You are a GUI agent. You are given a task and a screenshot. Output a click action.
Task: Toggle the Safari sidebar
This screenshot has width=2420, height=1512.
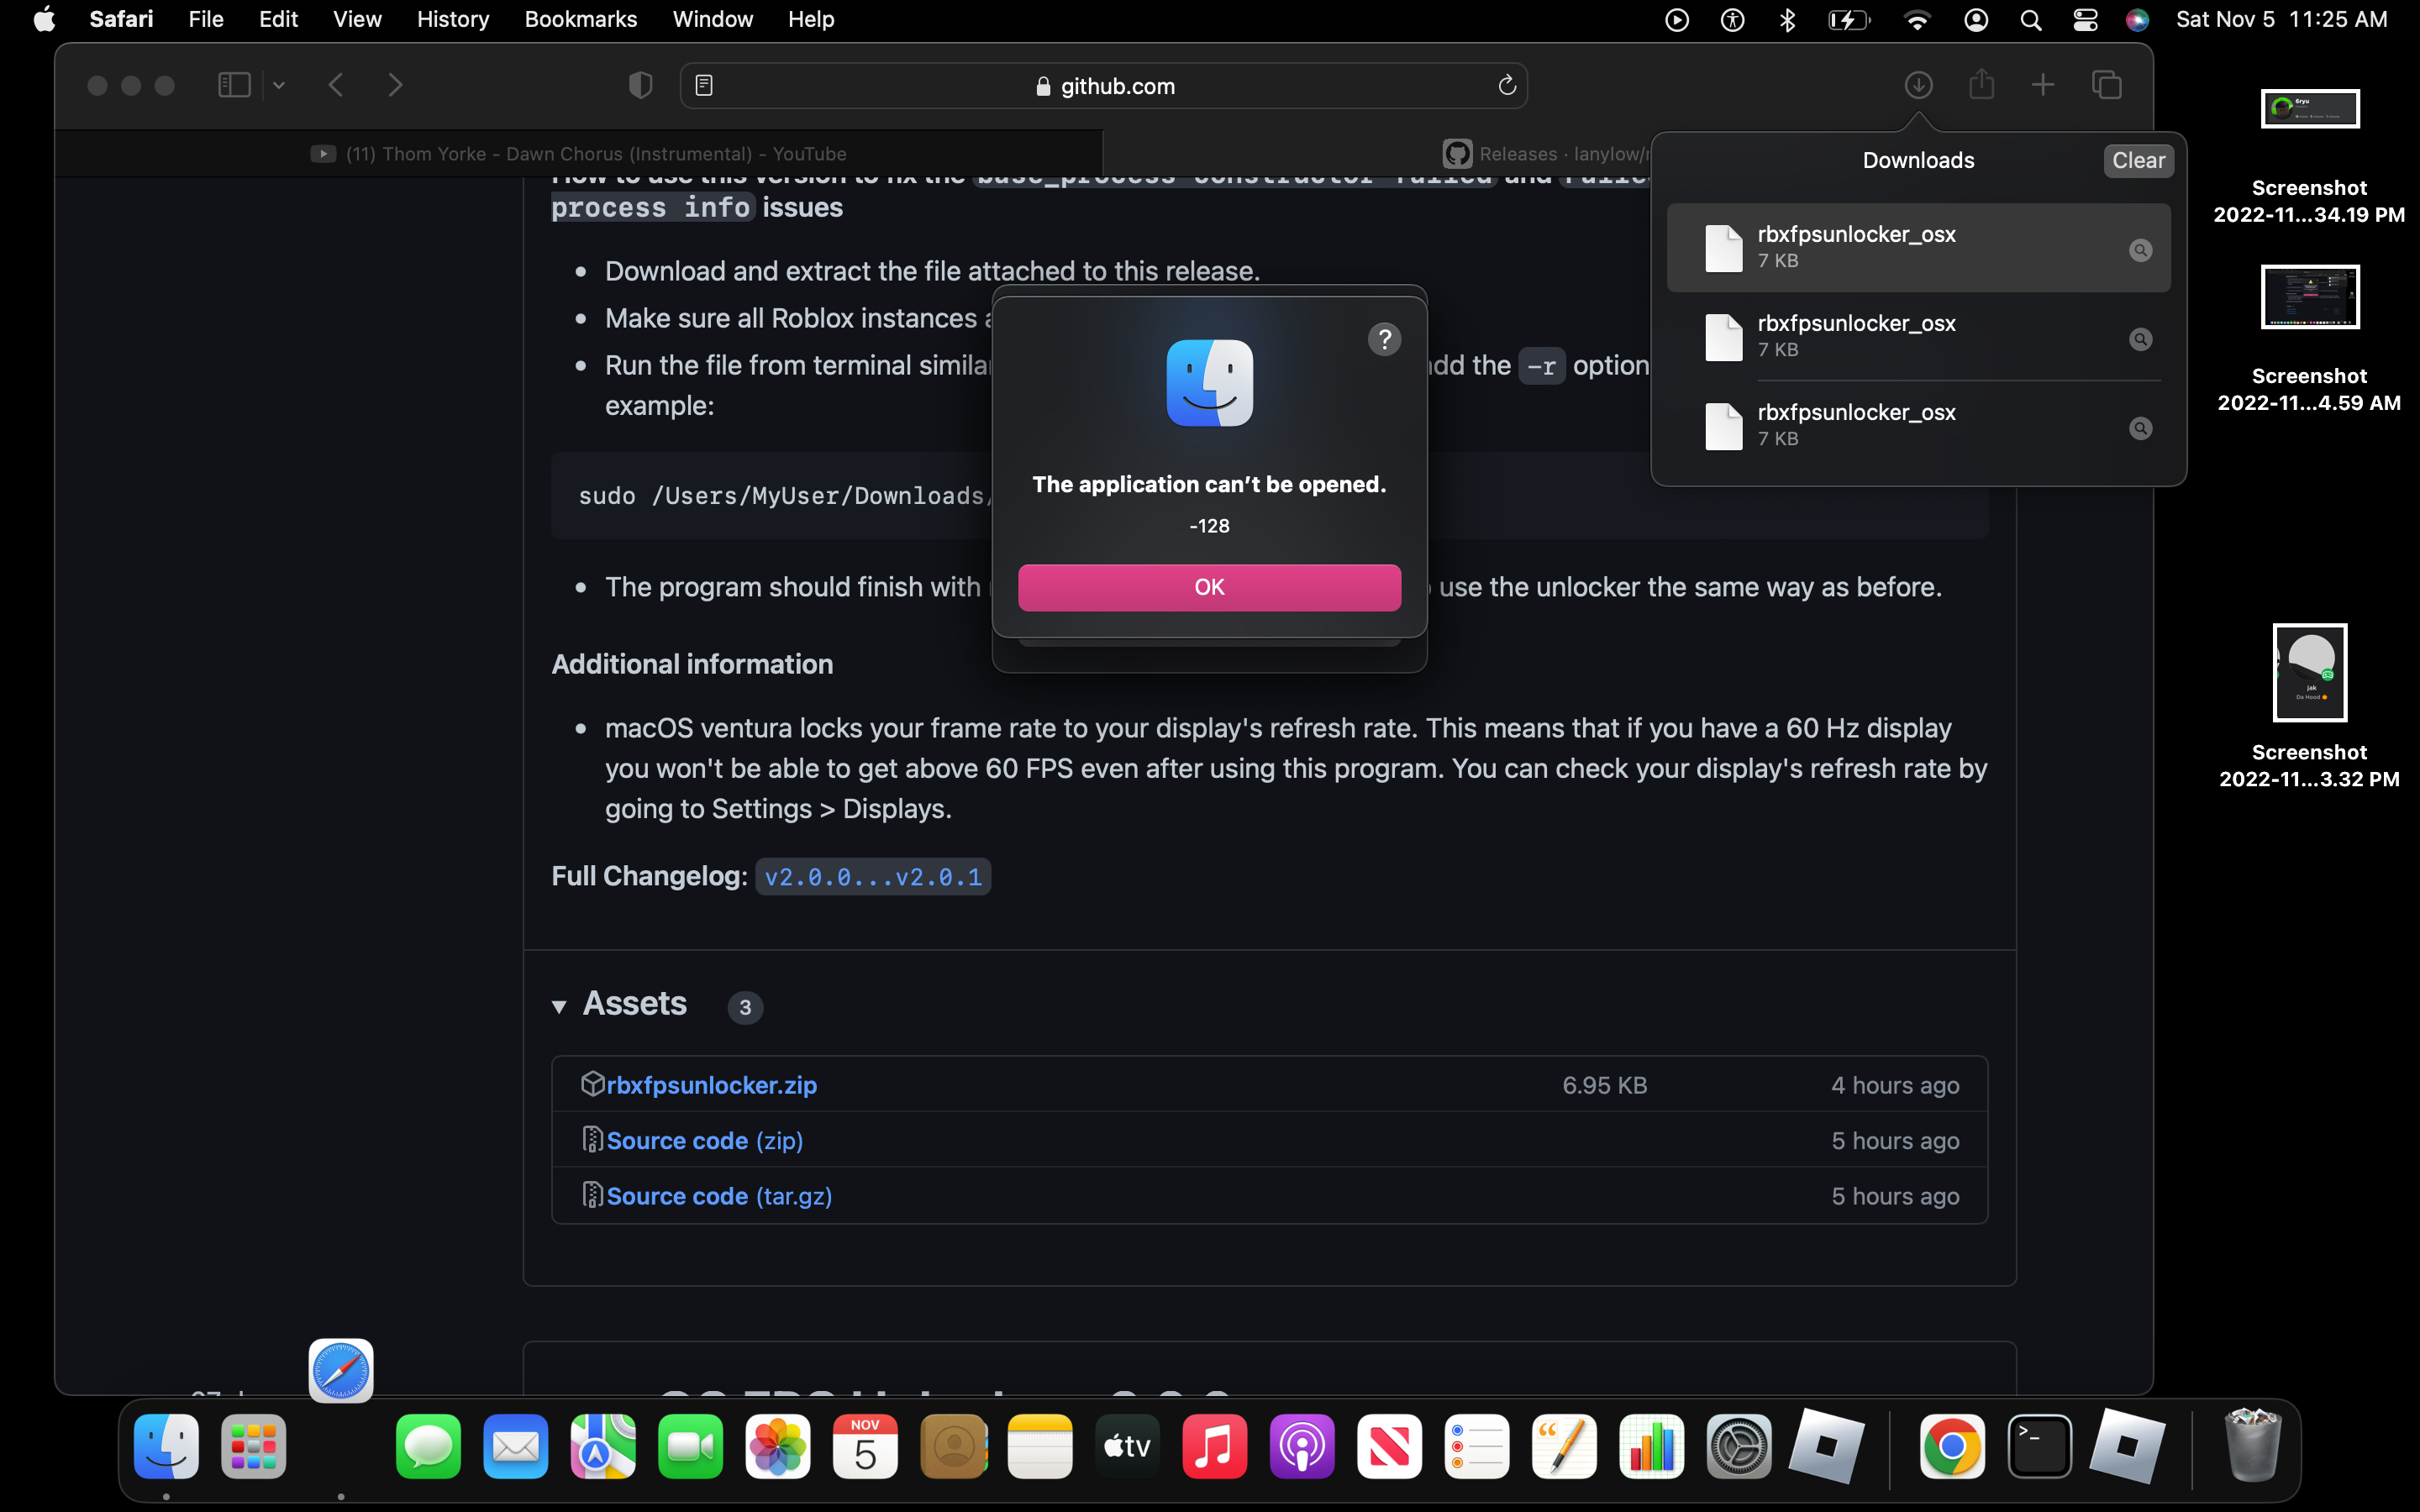(234, 85)
